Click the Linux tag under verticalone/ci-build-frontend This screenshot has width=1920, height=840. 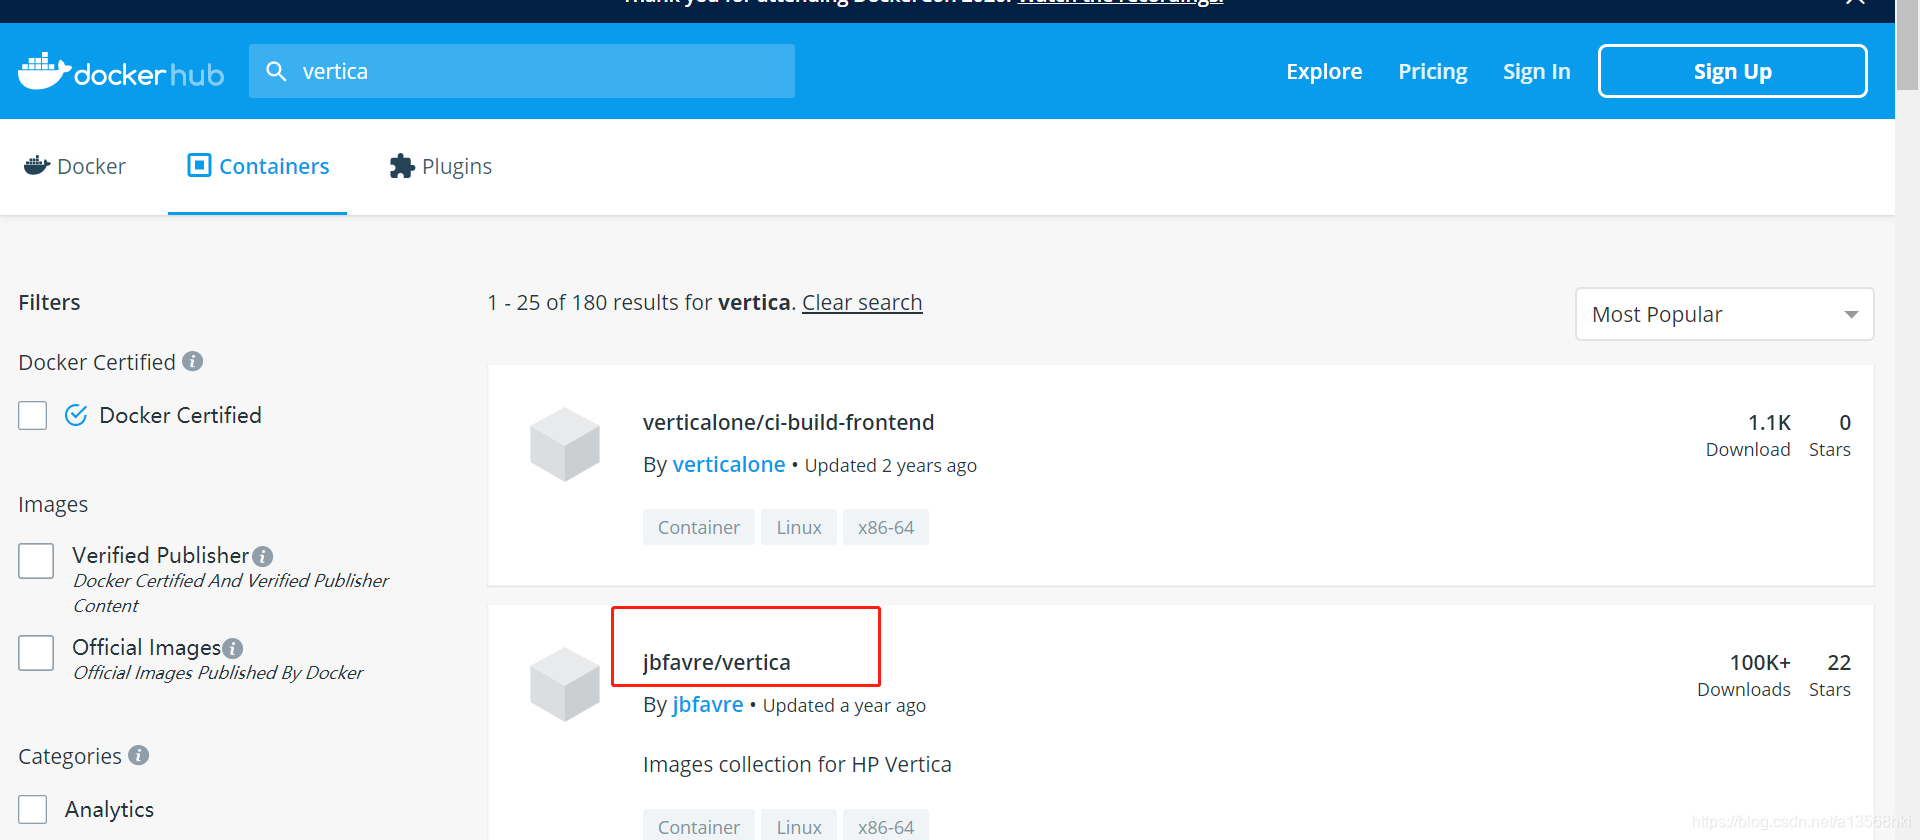point(799,527)
